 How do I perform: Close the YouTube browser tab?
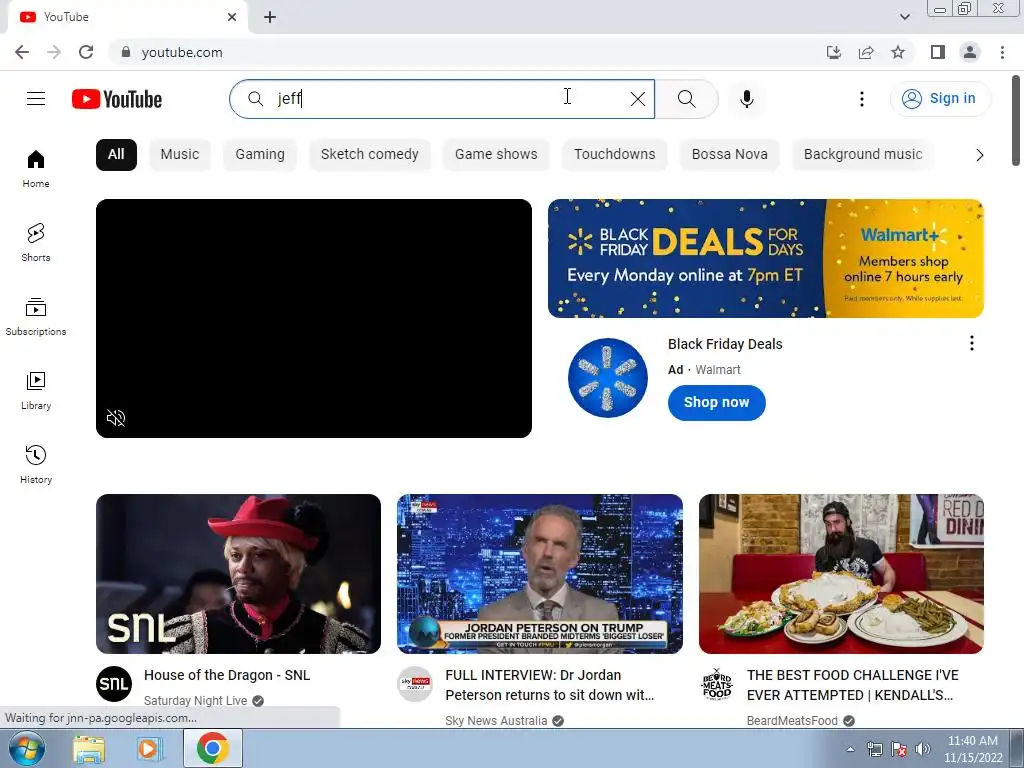pos(232,17)
